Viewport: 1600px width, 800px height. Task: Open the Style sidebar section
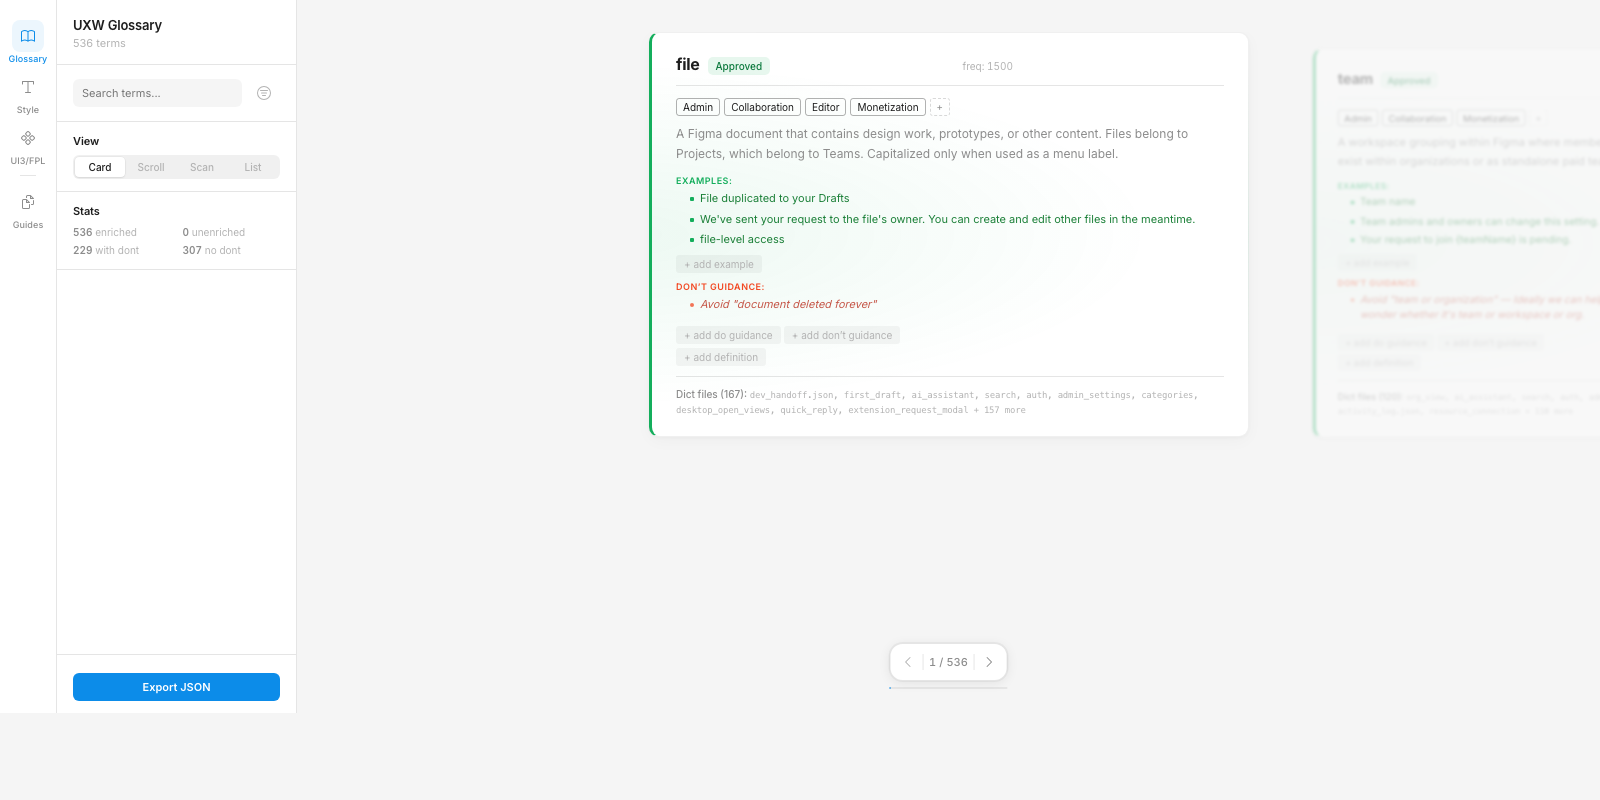click(x=28, y=96)
